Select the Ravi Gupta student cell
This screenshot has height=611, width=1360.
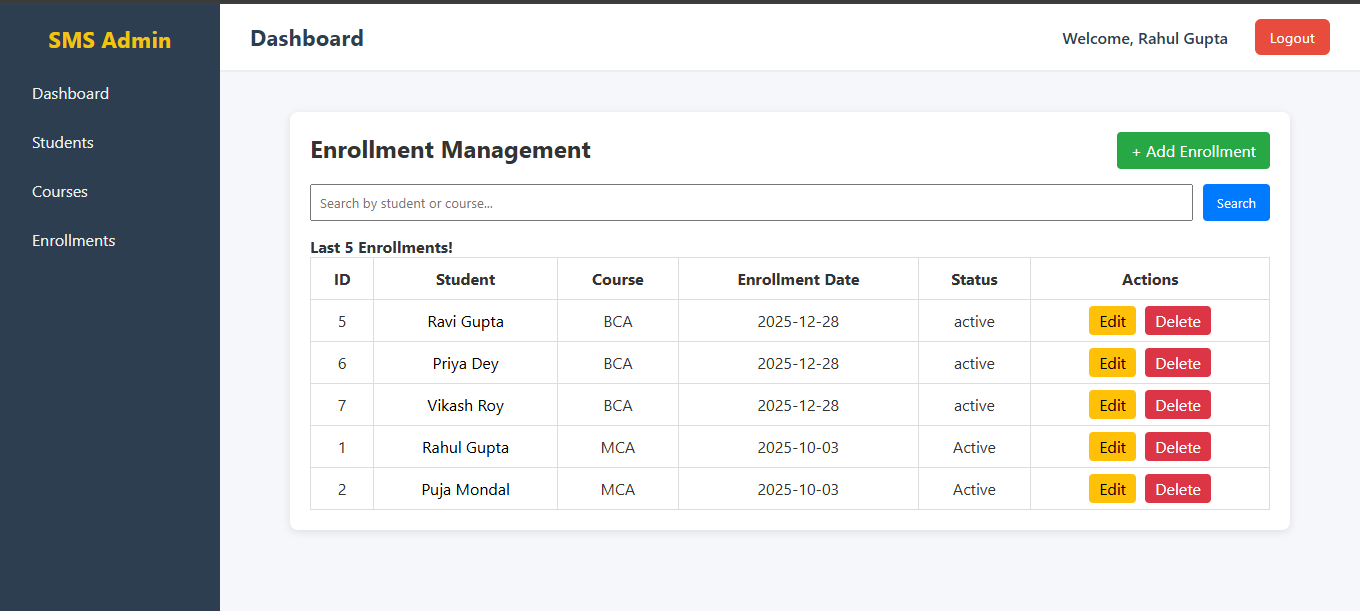coord(465,321)
